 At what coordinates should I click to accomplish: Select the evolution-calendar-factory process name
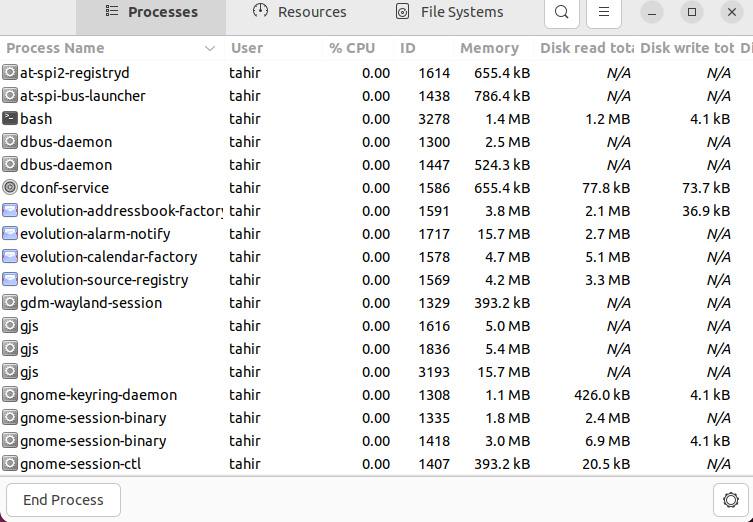(109, 257)
